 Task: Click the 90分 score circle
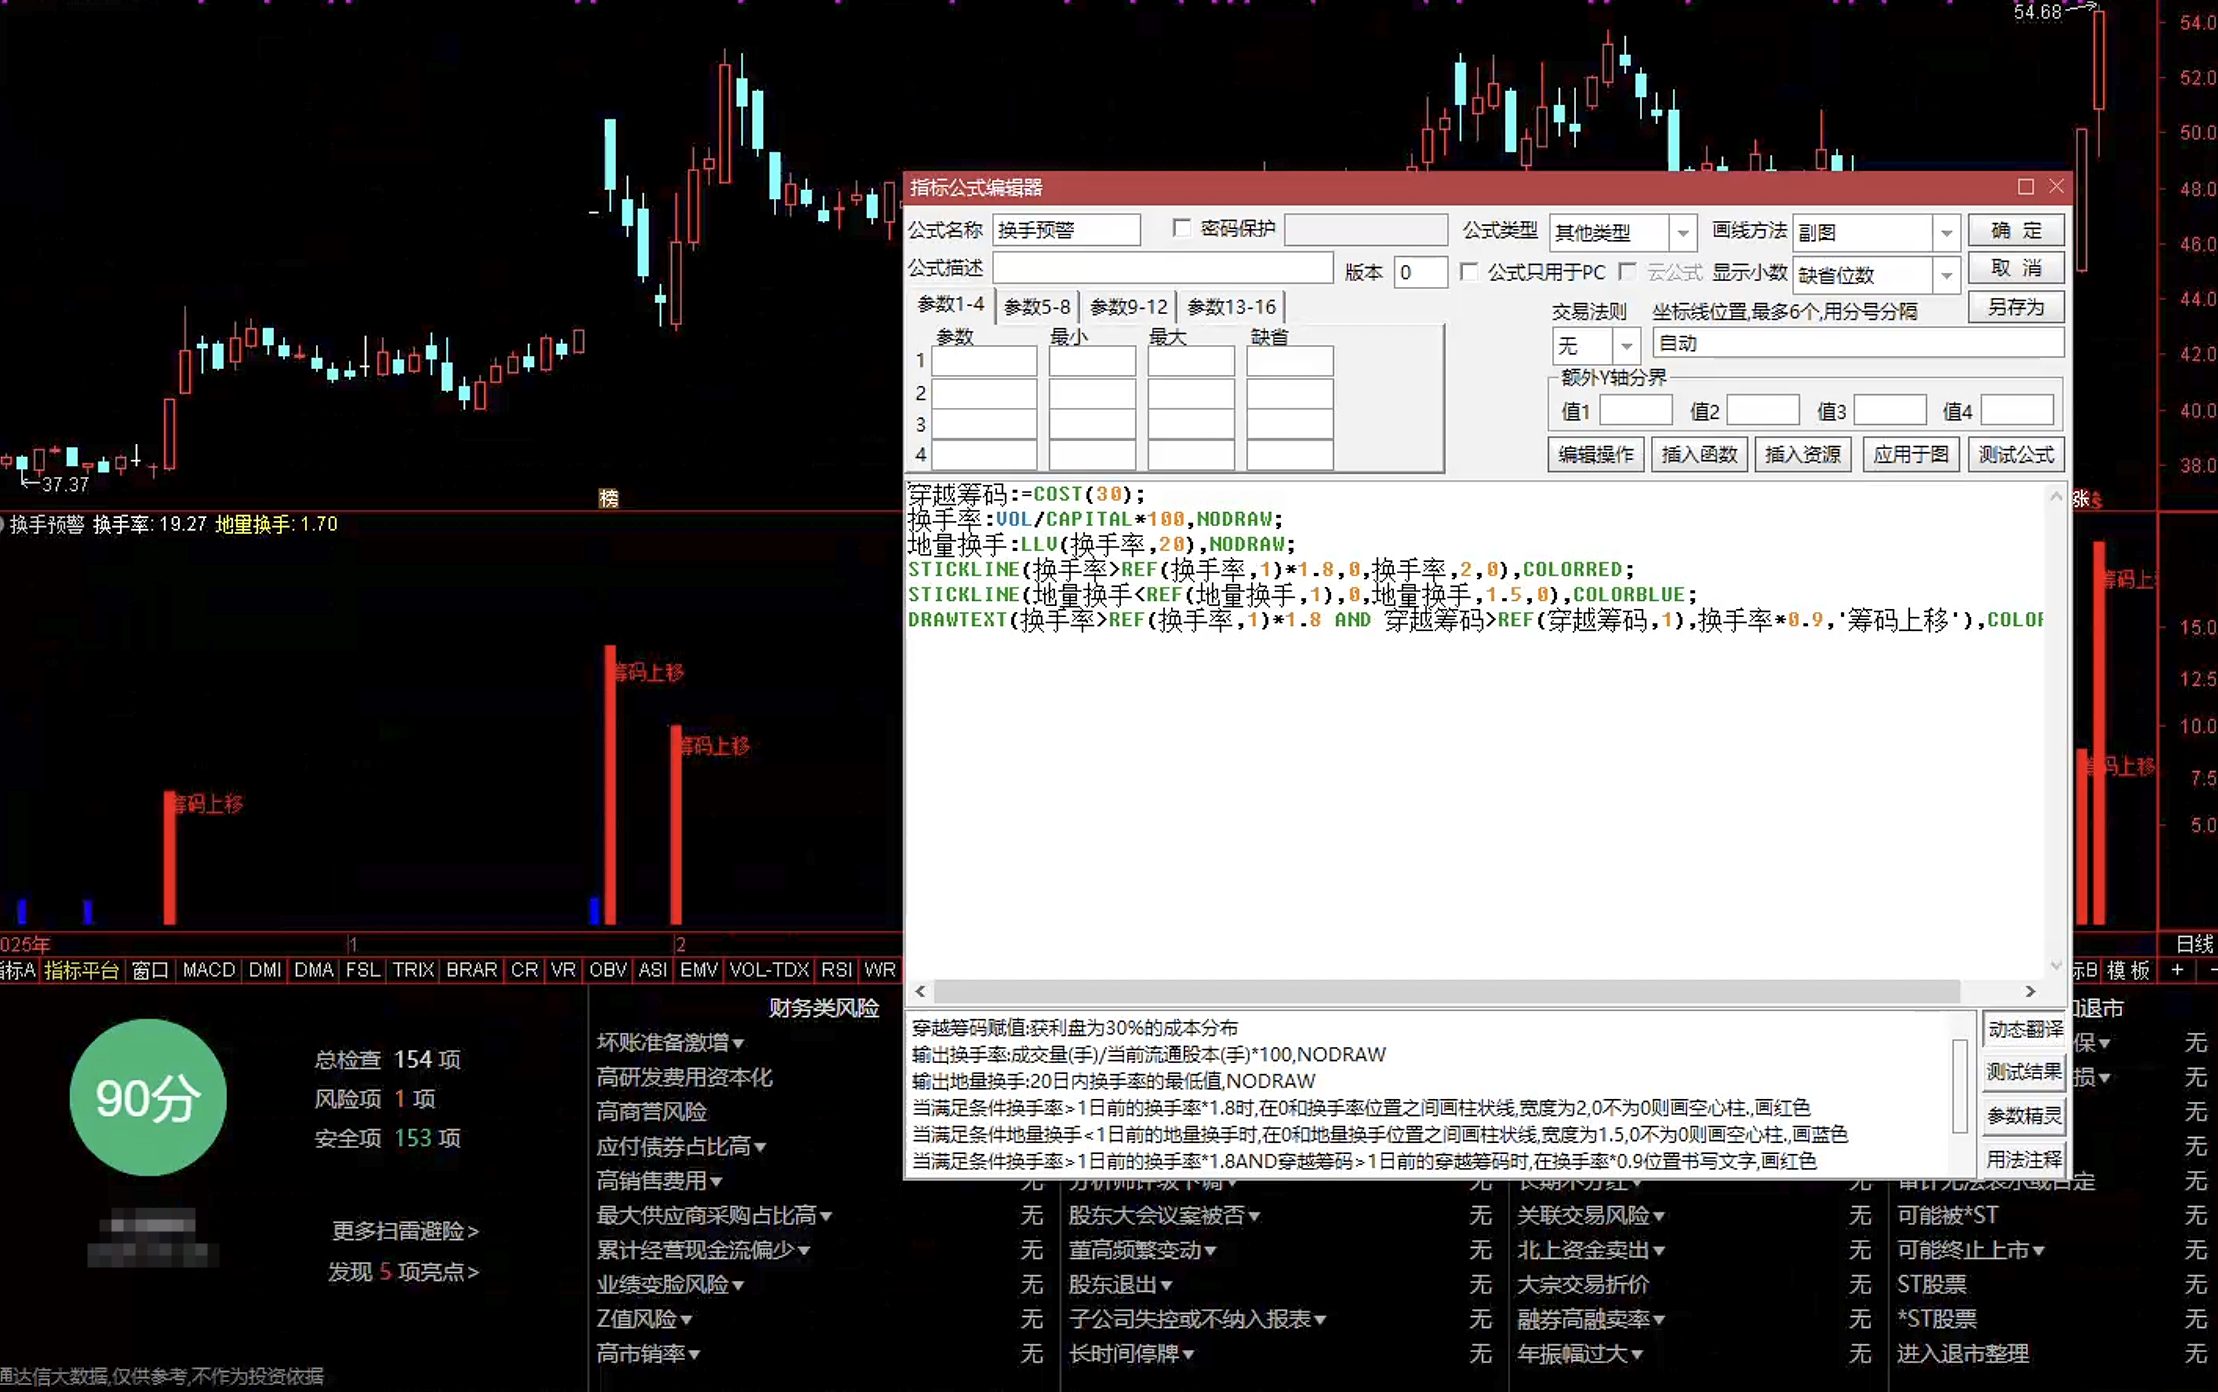click(x=148, y=1097)
